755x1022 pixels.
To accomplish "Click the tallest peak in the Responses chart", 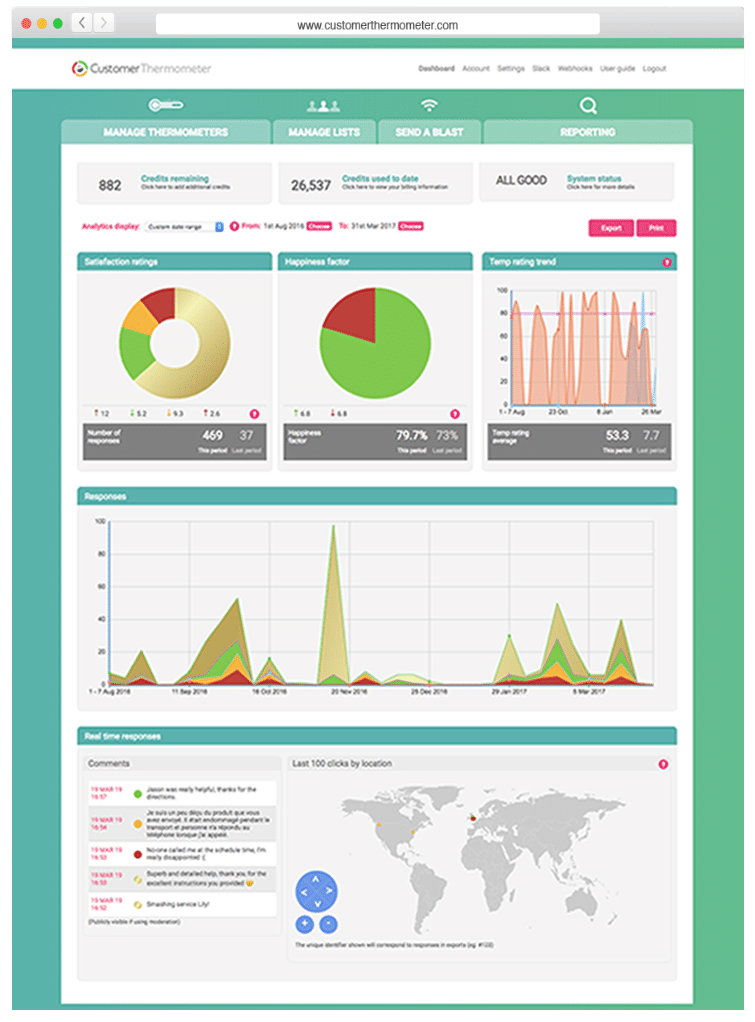I will pyautogui.click(x=333, y=528).
